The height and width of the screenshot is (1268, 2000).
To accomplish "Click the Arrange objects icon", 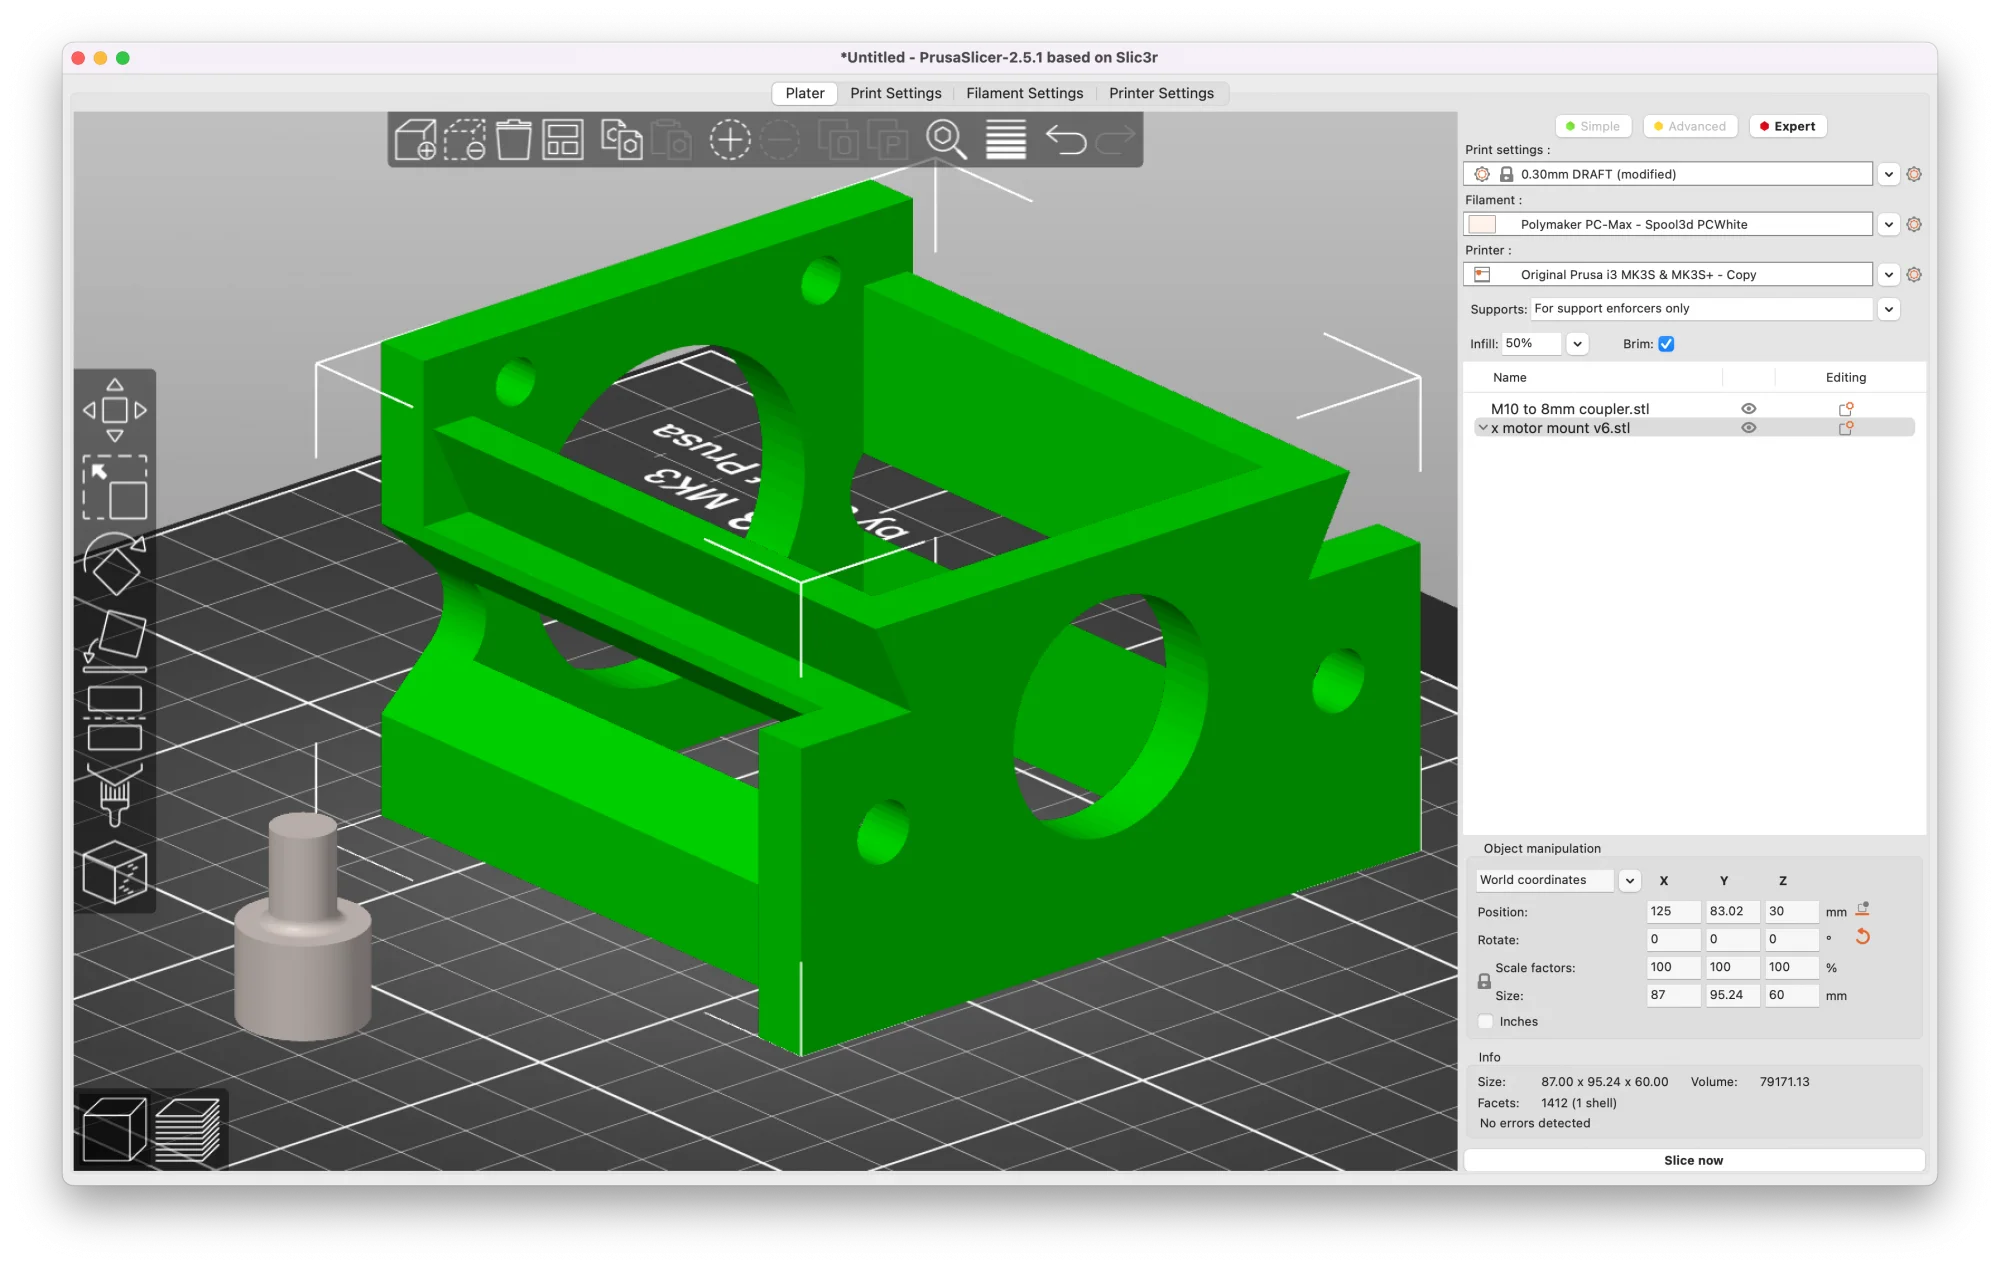I will point(563,140).
